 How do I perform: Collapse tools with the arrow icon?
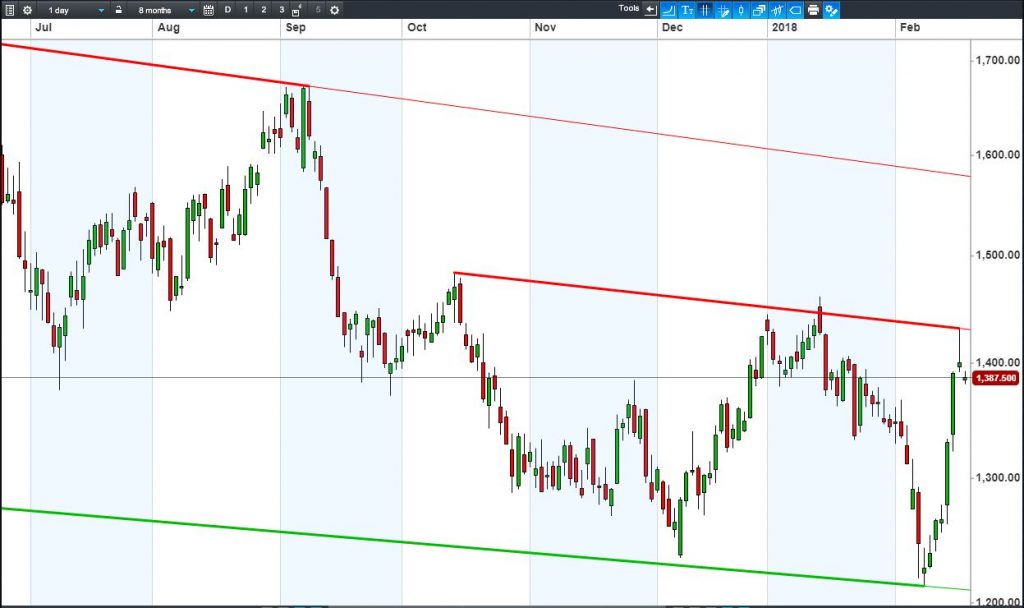coord(650,10)
